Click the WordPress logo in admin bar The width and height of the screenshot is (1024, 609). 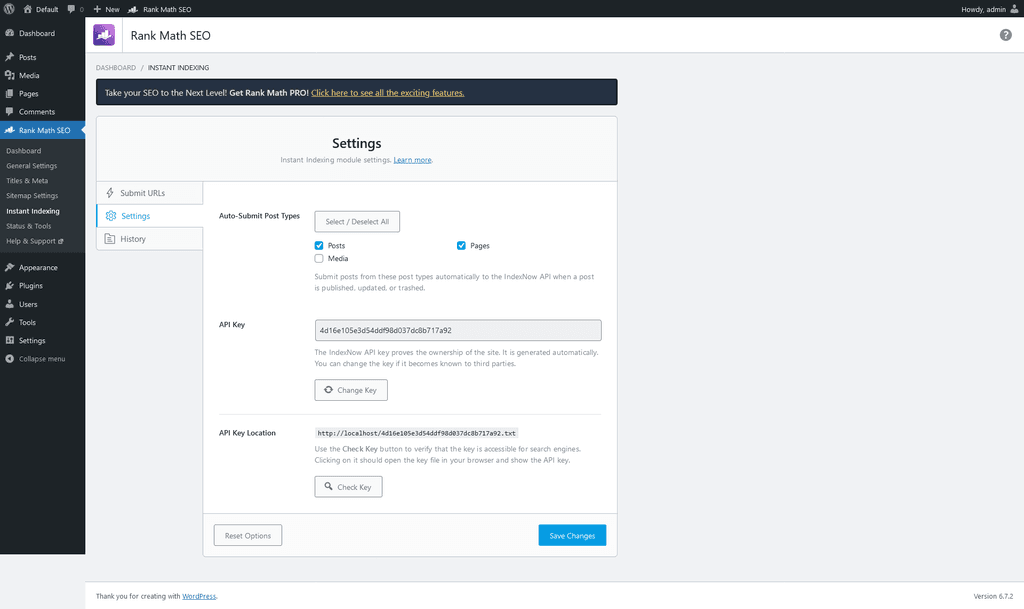point(9,9)
